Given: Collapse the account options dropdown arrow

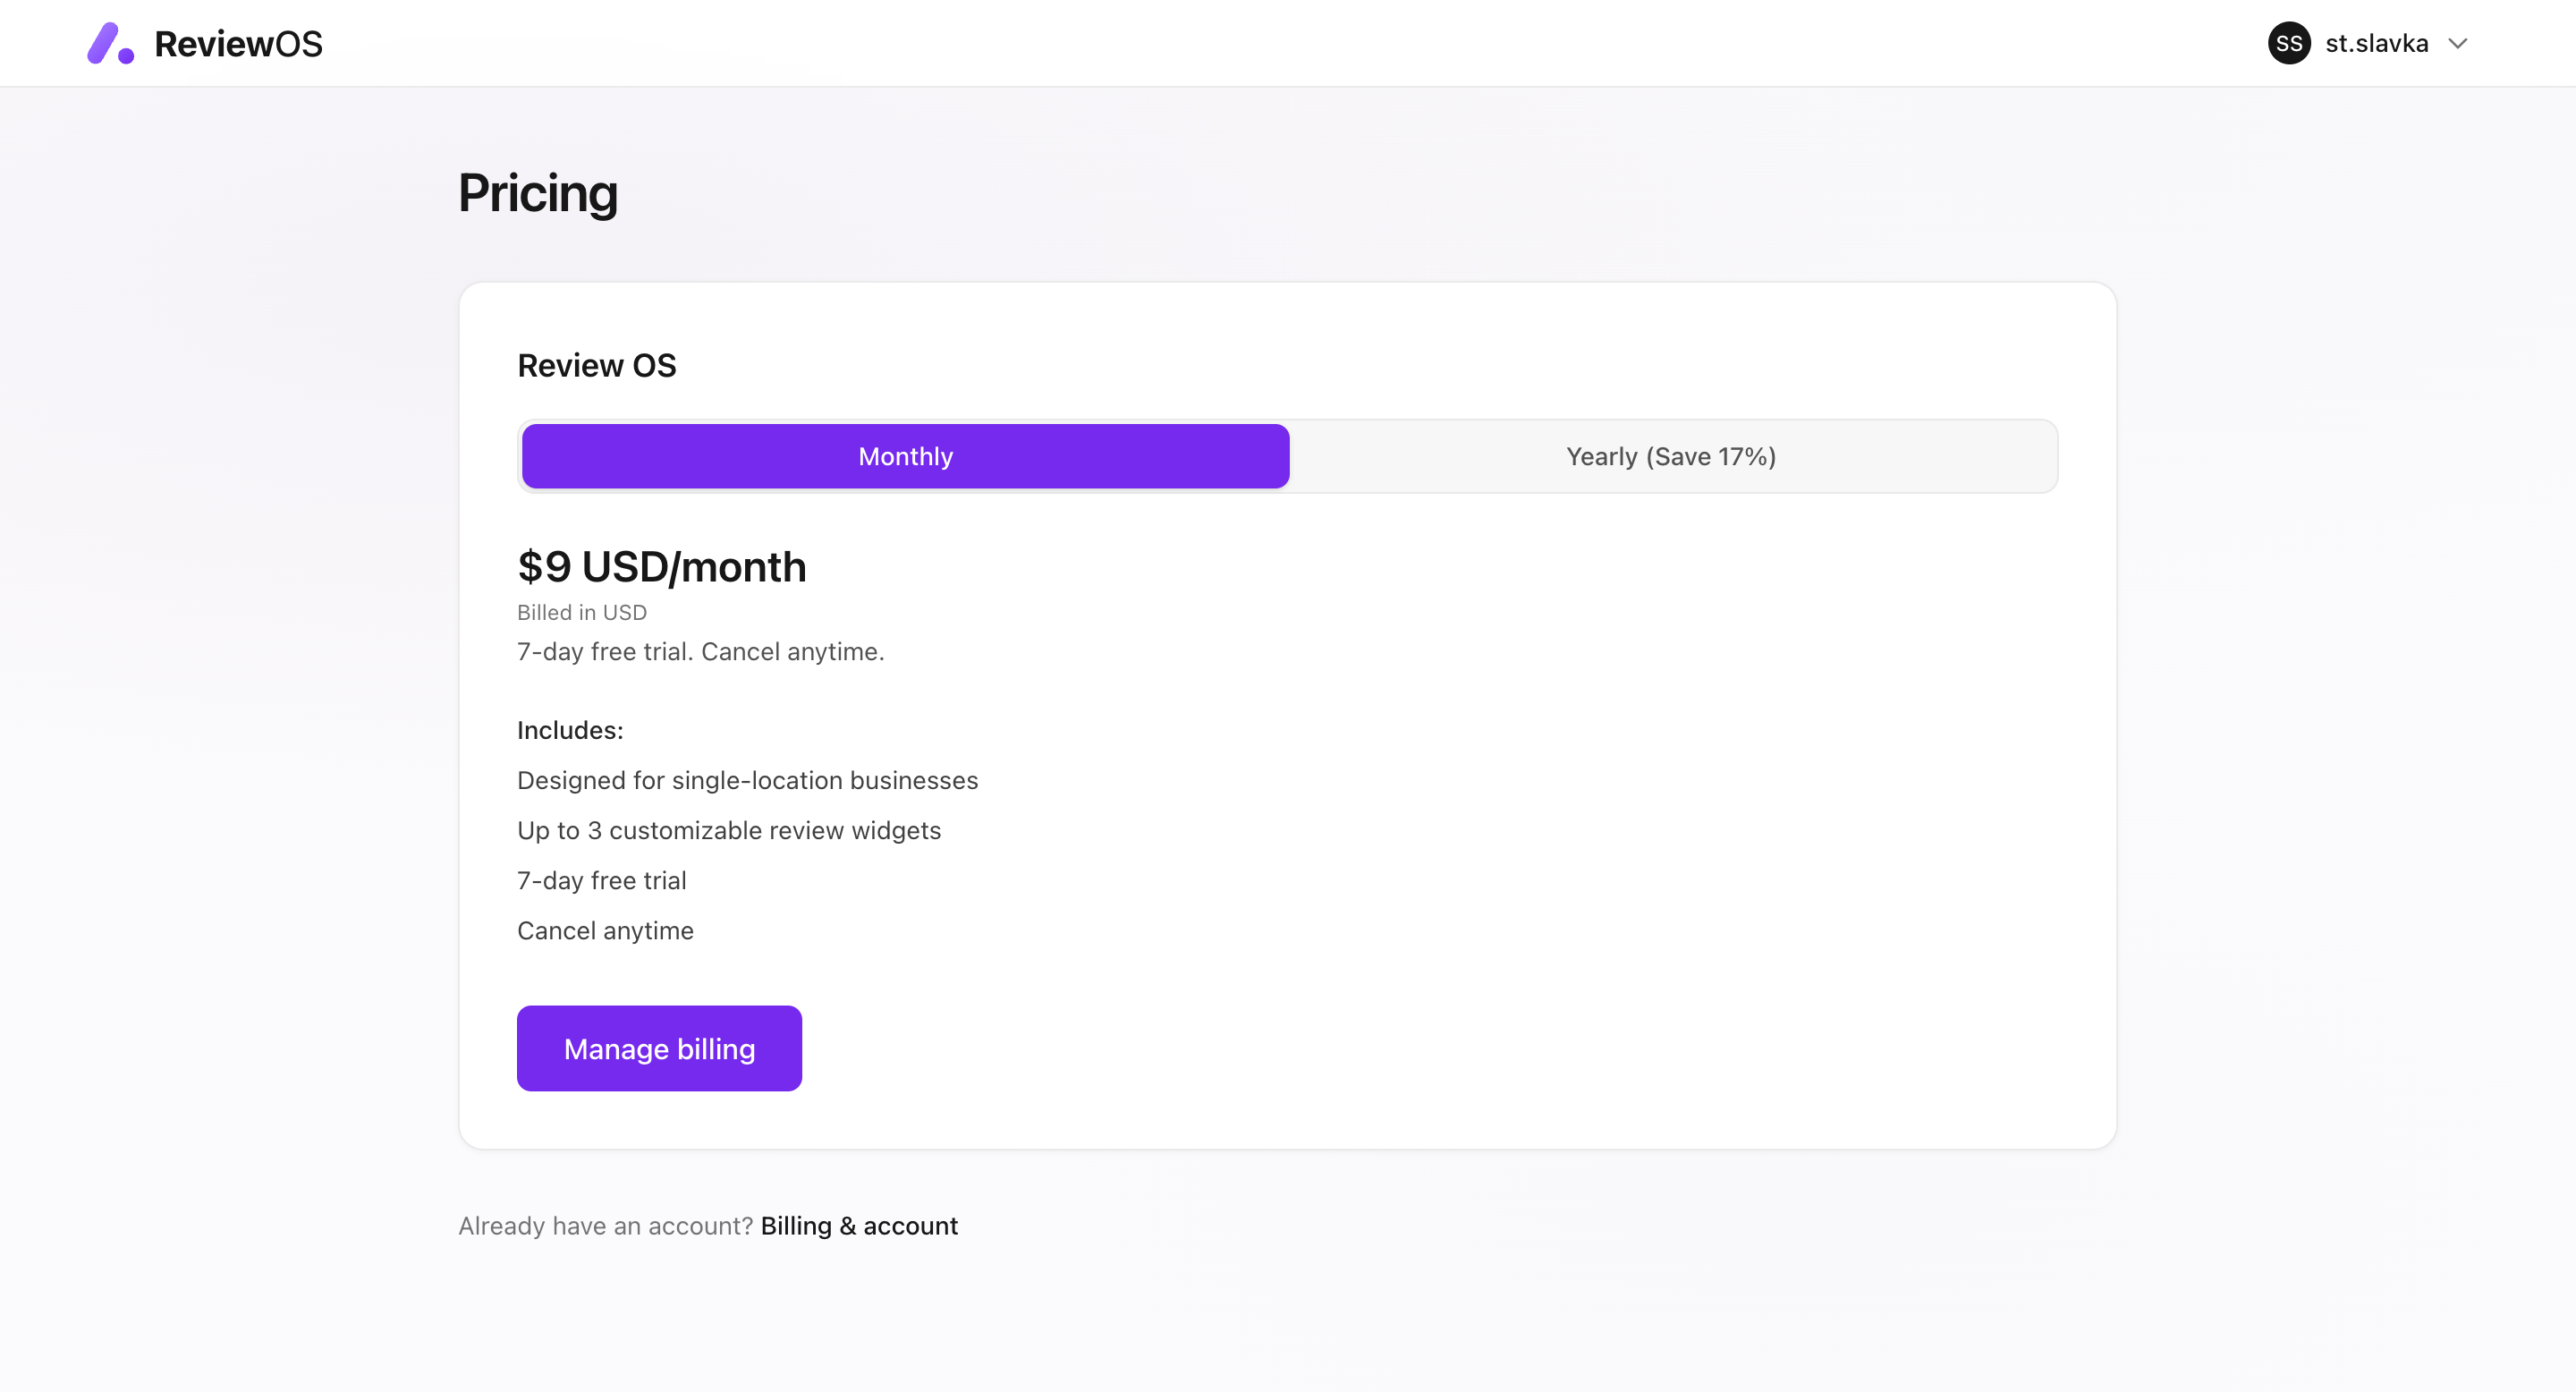Looking at the screenshot, I should click(2460, 43).
